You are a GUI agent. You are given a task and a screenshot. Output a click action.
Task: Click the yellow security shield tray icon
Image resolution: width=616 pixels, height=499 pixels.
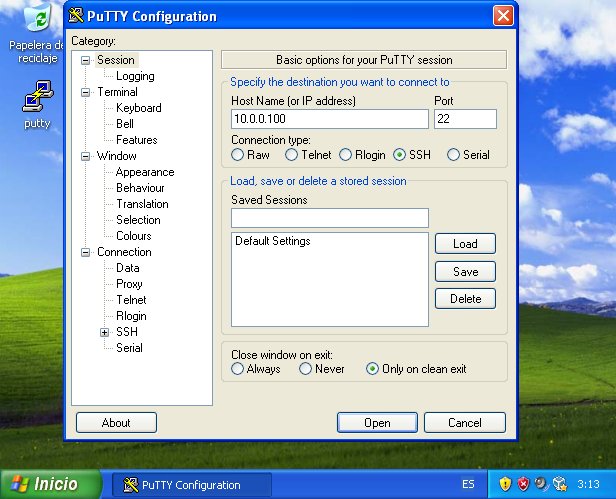[505, 484]
